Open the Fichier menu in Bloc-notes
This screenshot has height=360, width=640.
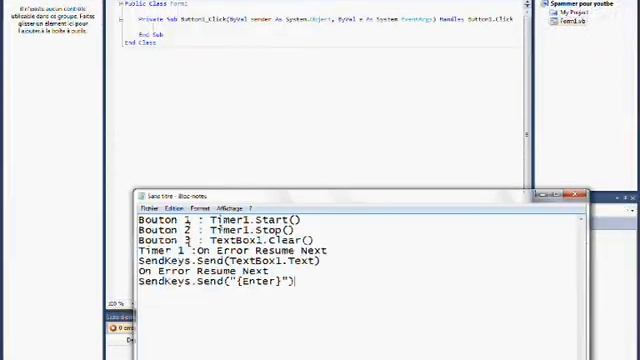pos(149,208)
